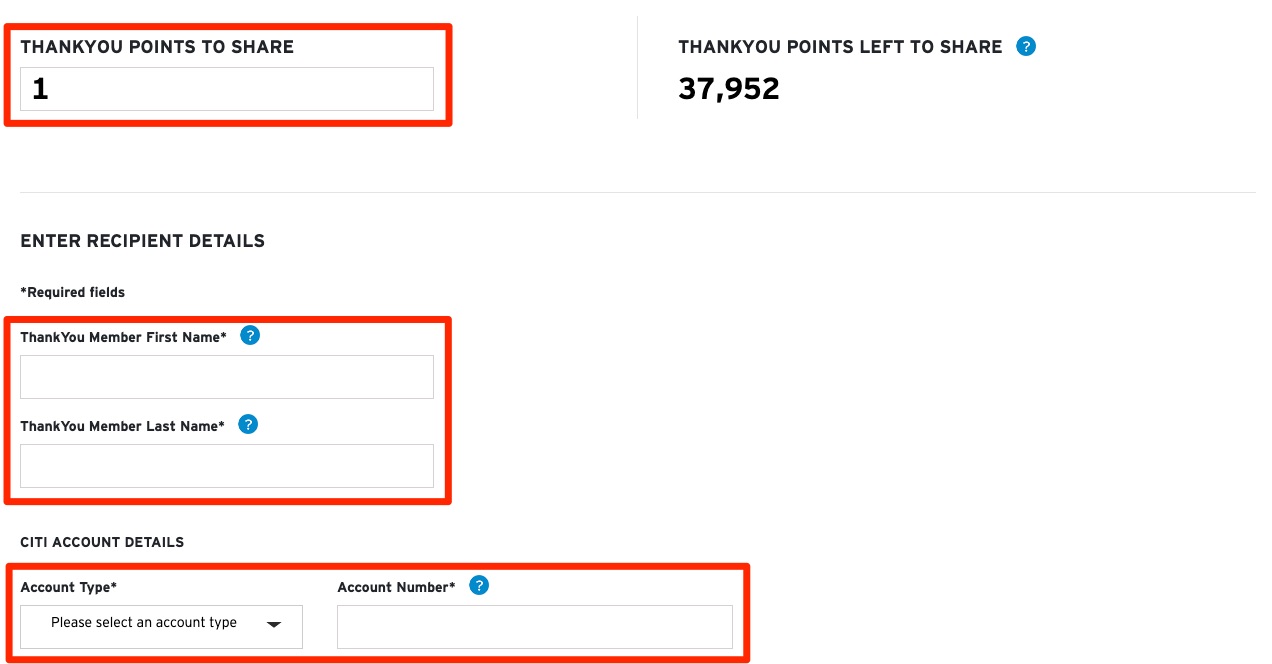
Task: Click the help icon beside ThankYou Member First Name
Action: click(x=250, y=335)
